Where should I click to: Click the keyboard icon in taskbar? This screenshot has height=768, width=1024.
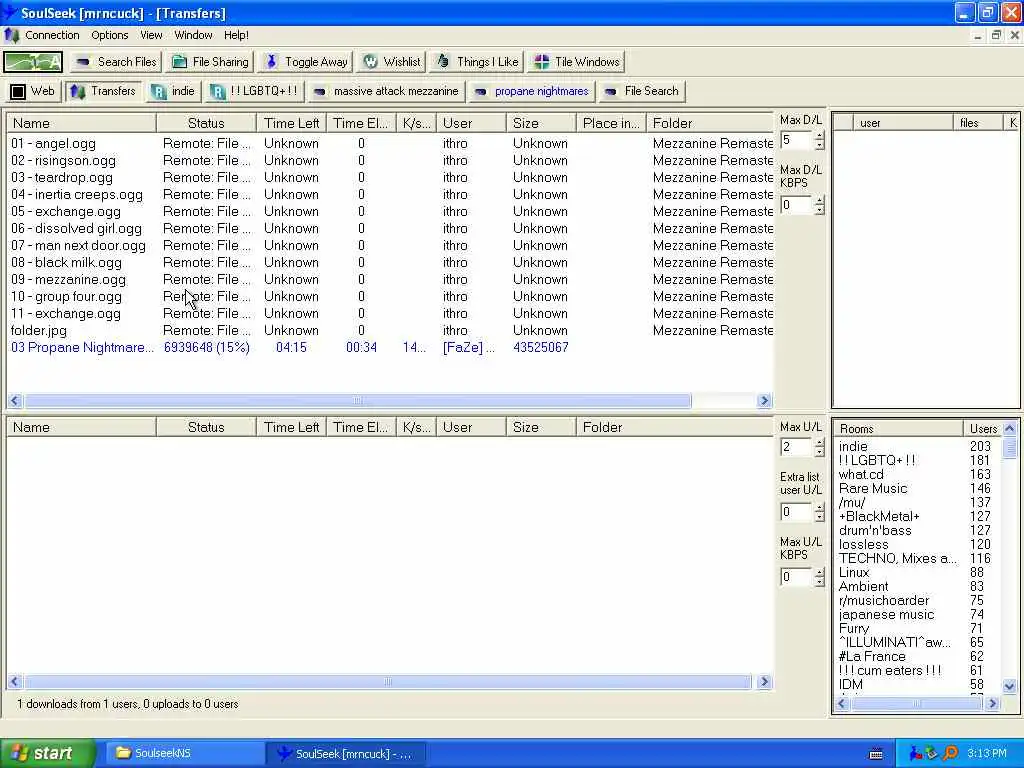pos(876,754)
